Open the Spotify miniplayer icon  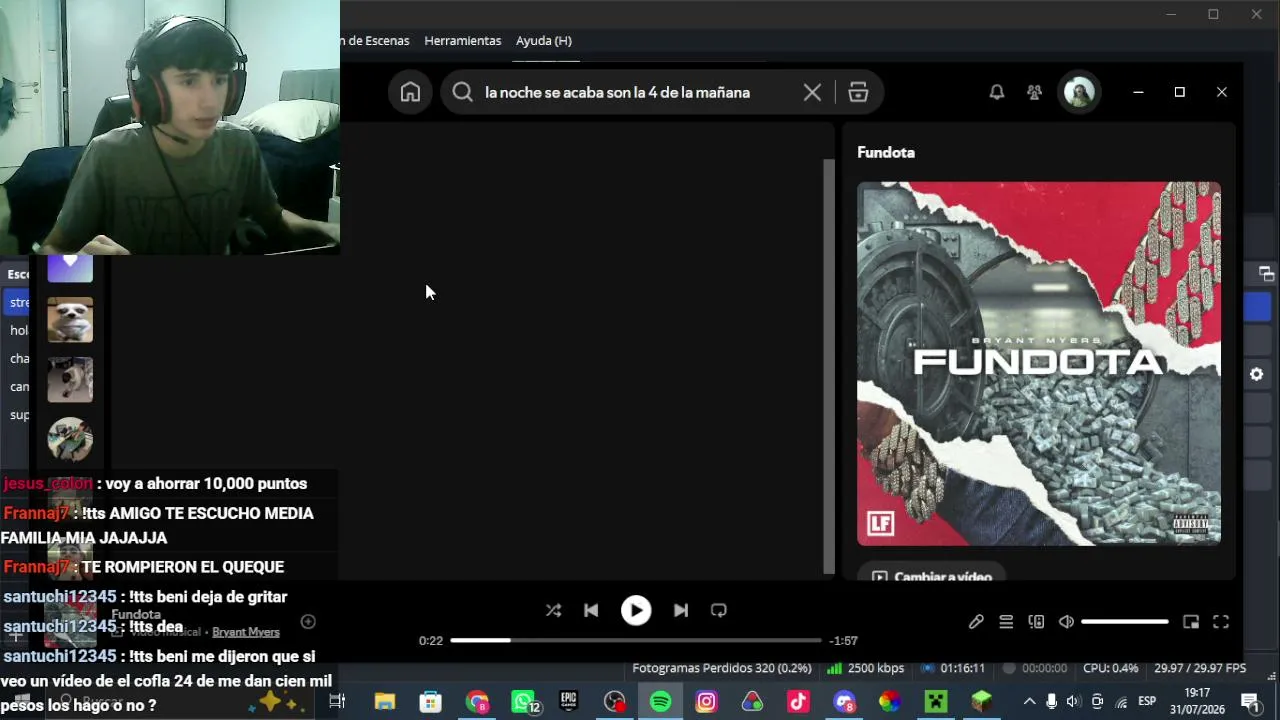pos(1191,622)
